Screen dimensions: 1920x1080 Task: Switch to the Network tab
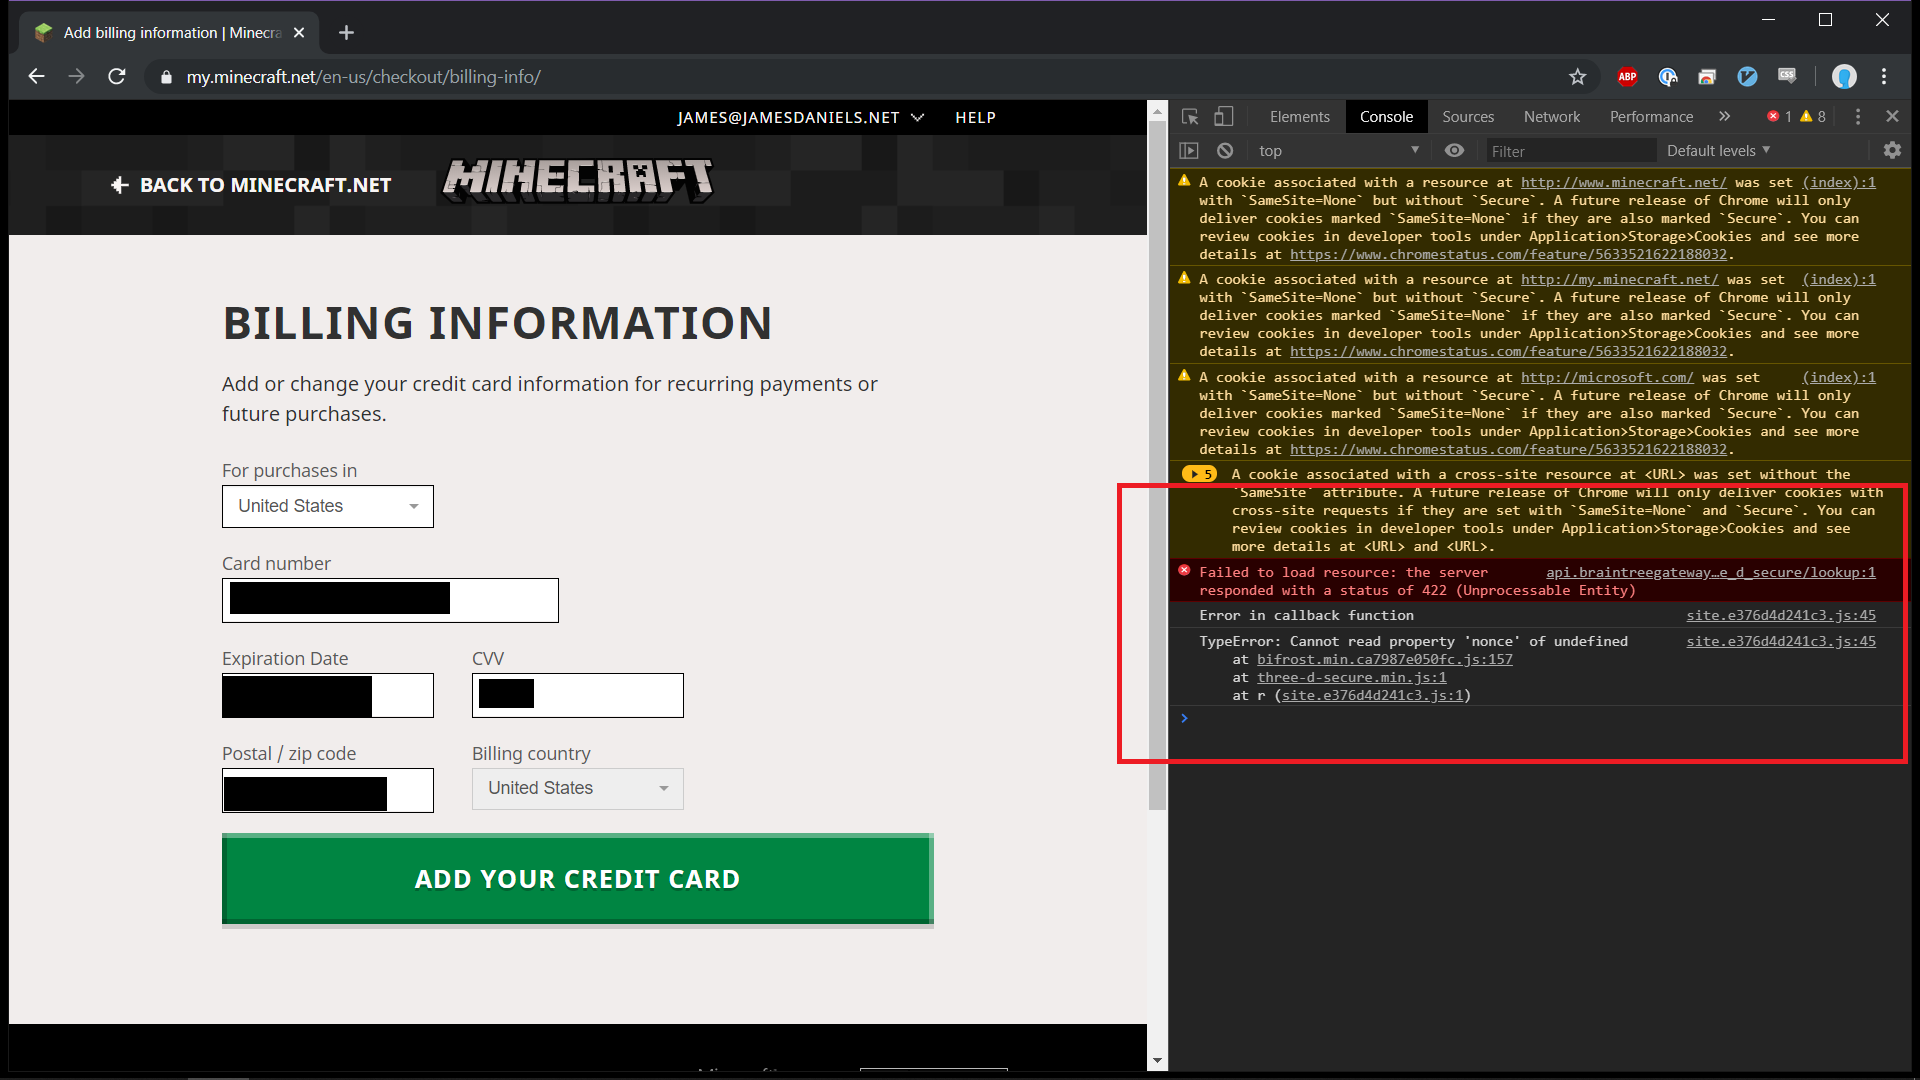[x=1552, y=117]
